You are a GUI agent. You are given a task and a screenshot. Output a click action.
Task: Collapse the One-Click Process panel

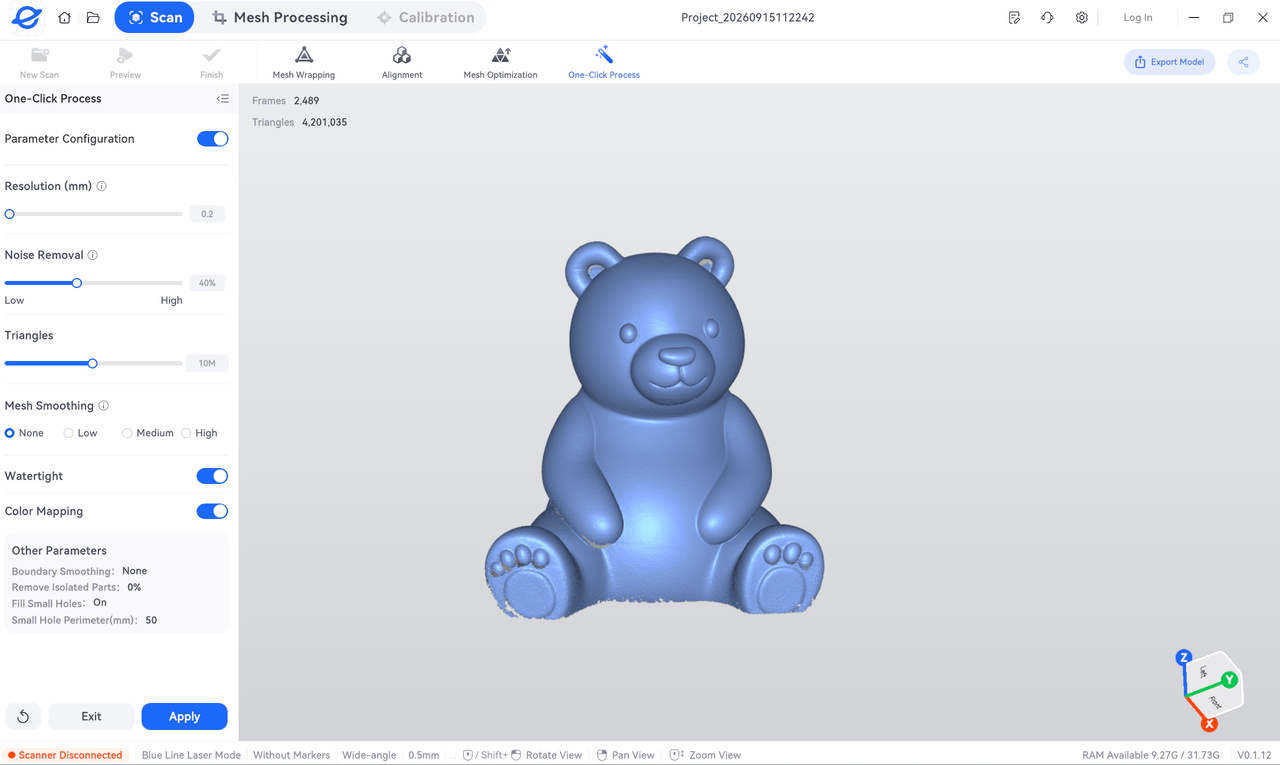pos(223,99)
